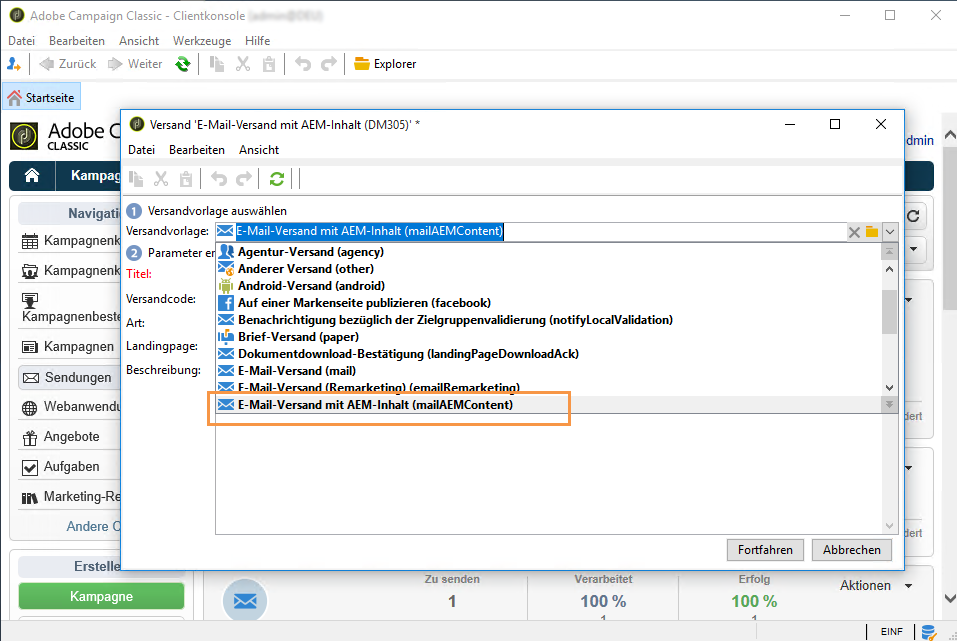Refresh using green arrows in main toolbar
This screenshot has height=641, width=957.
coord(182,64)
